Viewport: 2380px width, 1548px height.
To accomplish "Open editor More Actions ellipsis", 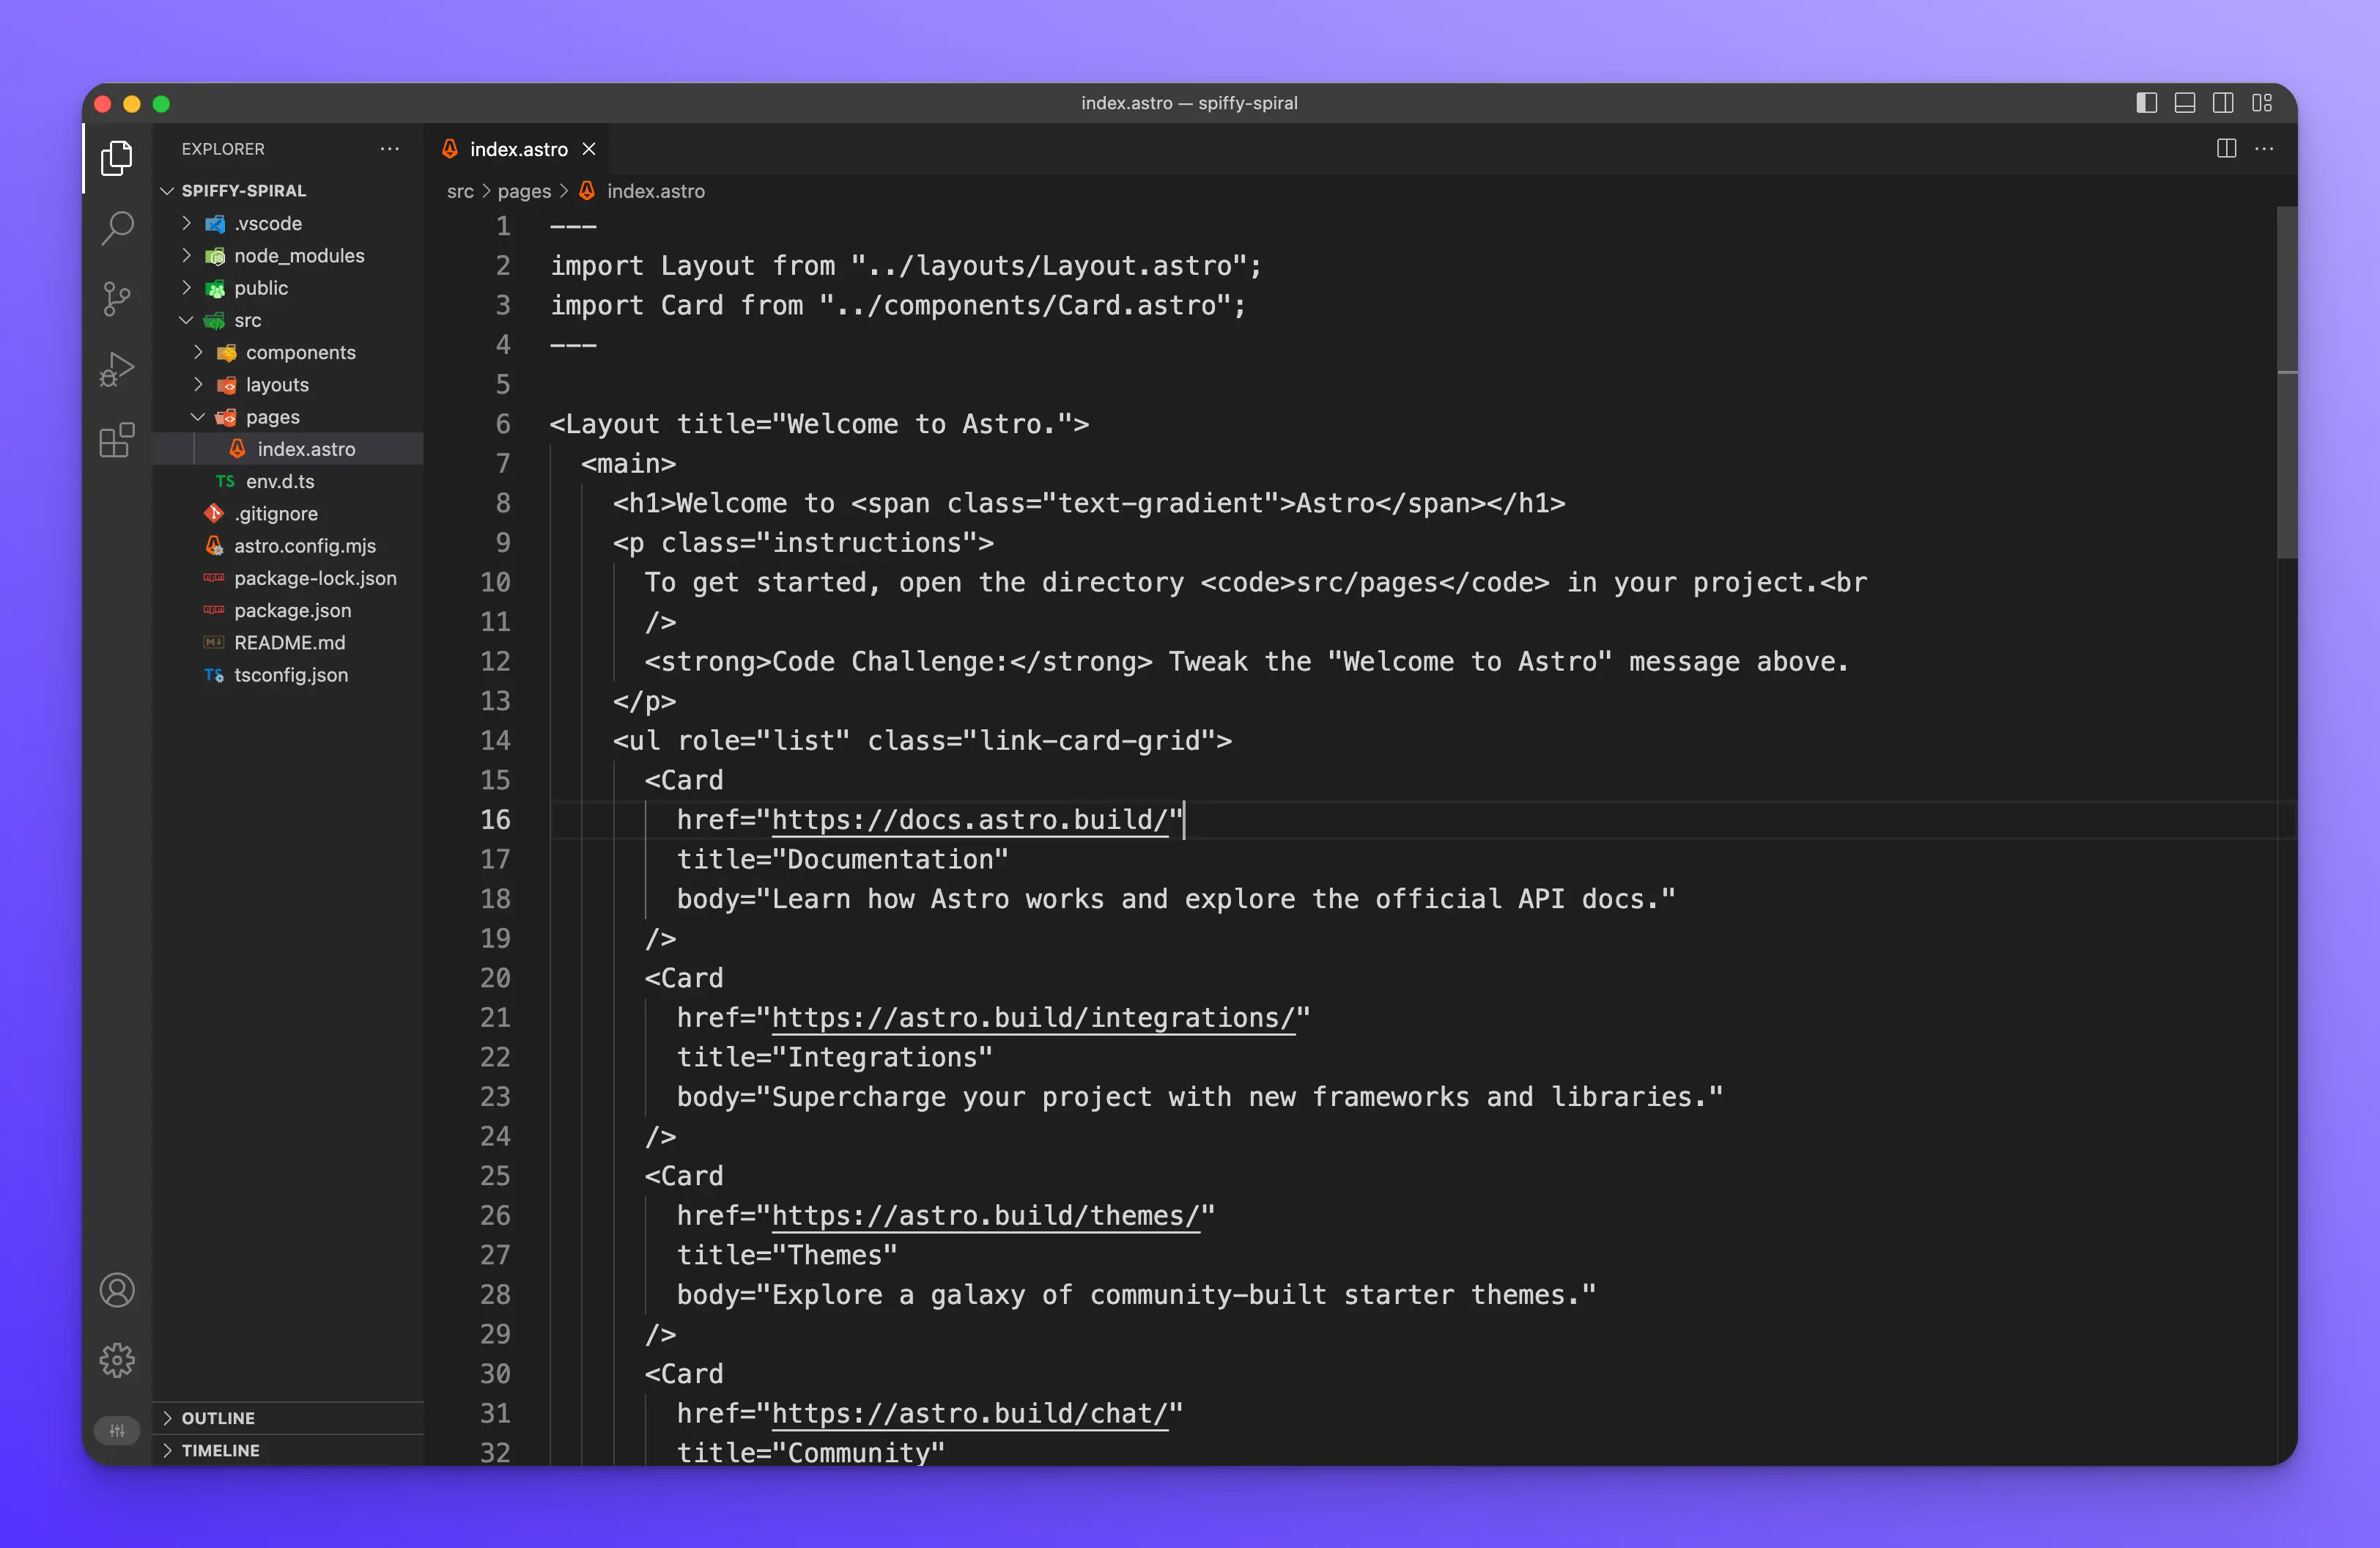I will point(2264,149).
